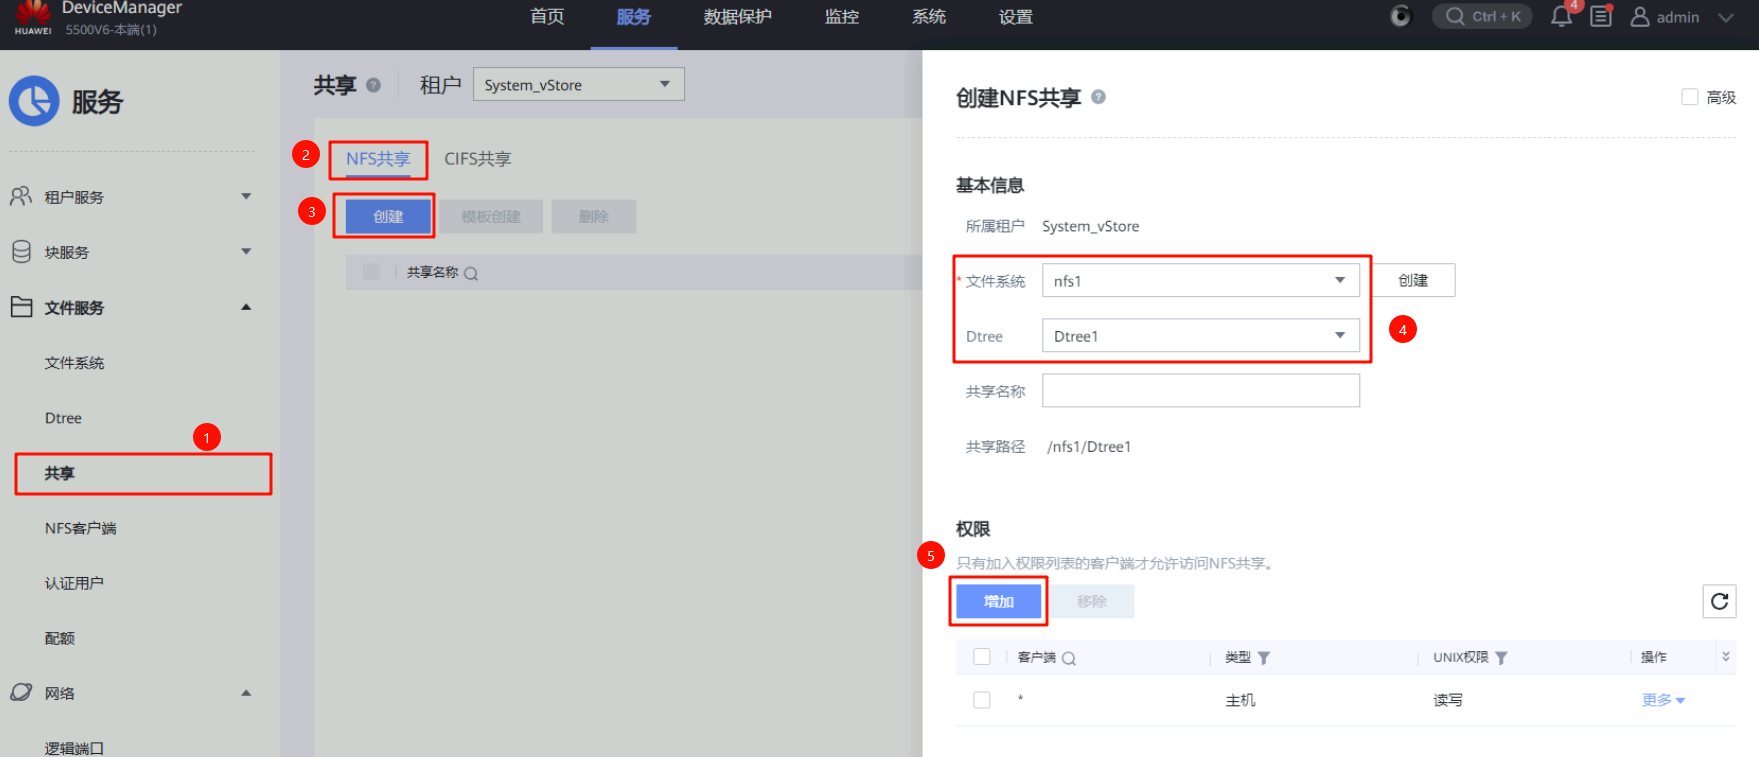Search client names via 客户端 magnifier icon
The height and width of the screenshot is (757, 1759).
(1069, 658)
